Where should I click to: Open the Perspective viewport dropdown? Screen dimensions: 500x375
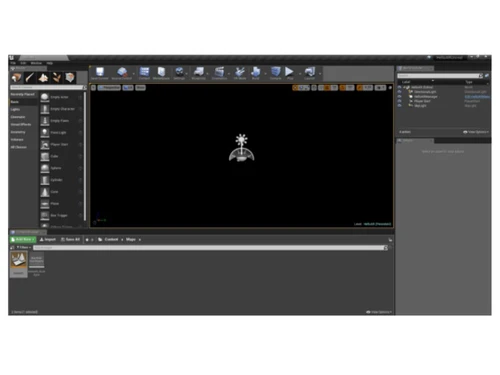pos(109,88)
